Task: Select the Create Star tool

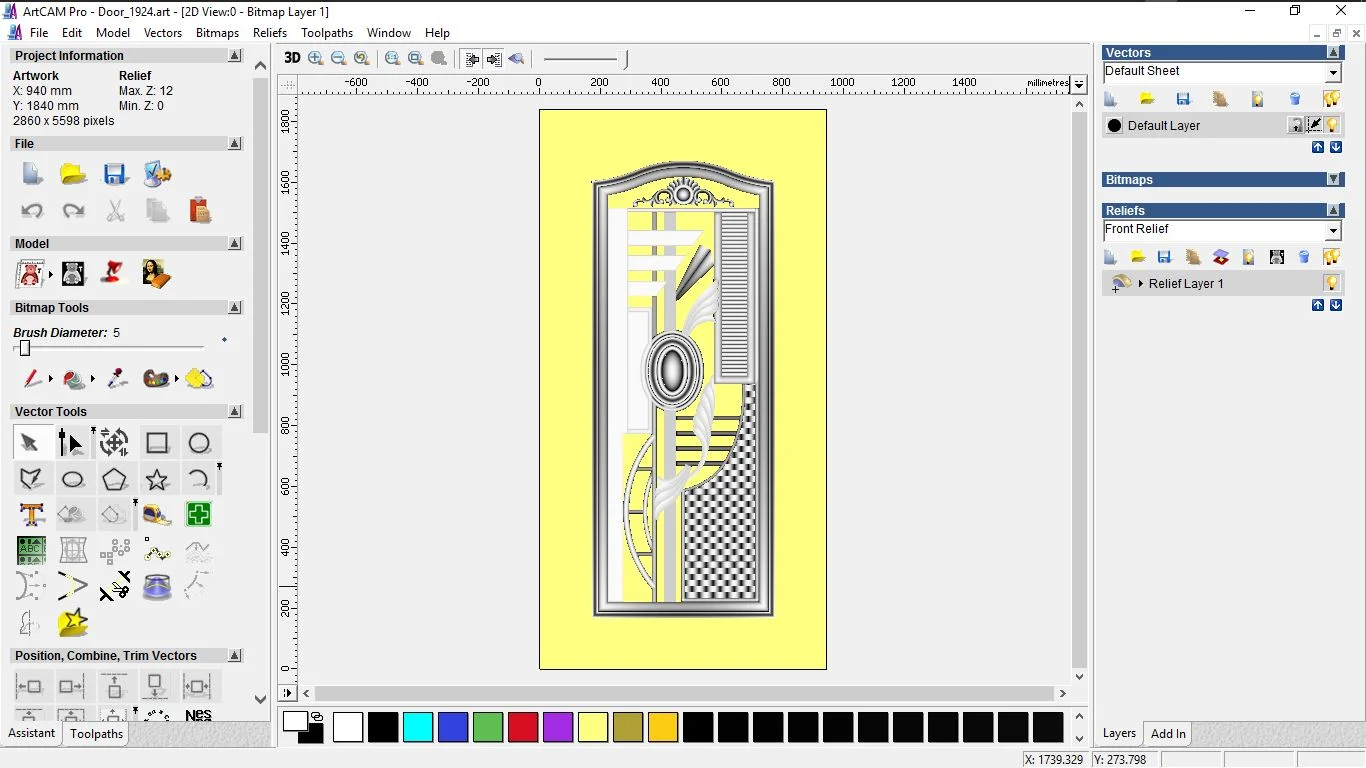Action: pos(157,479)
